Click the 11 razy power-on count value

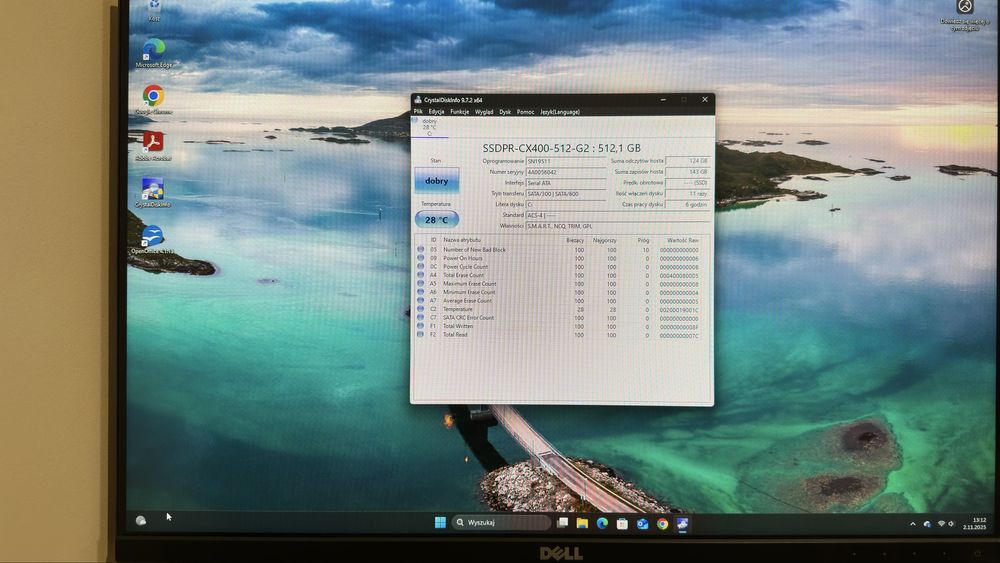(688, 193)
